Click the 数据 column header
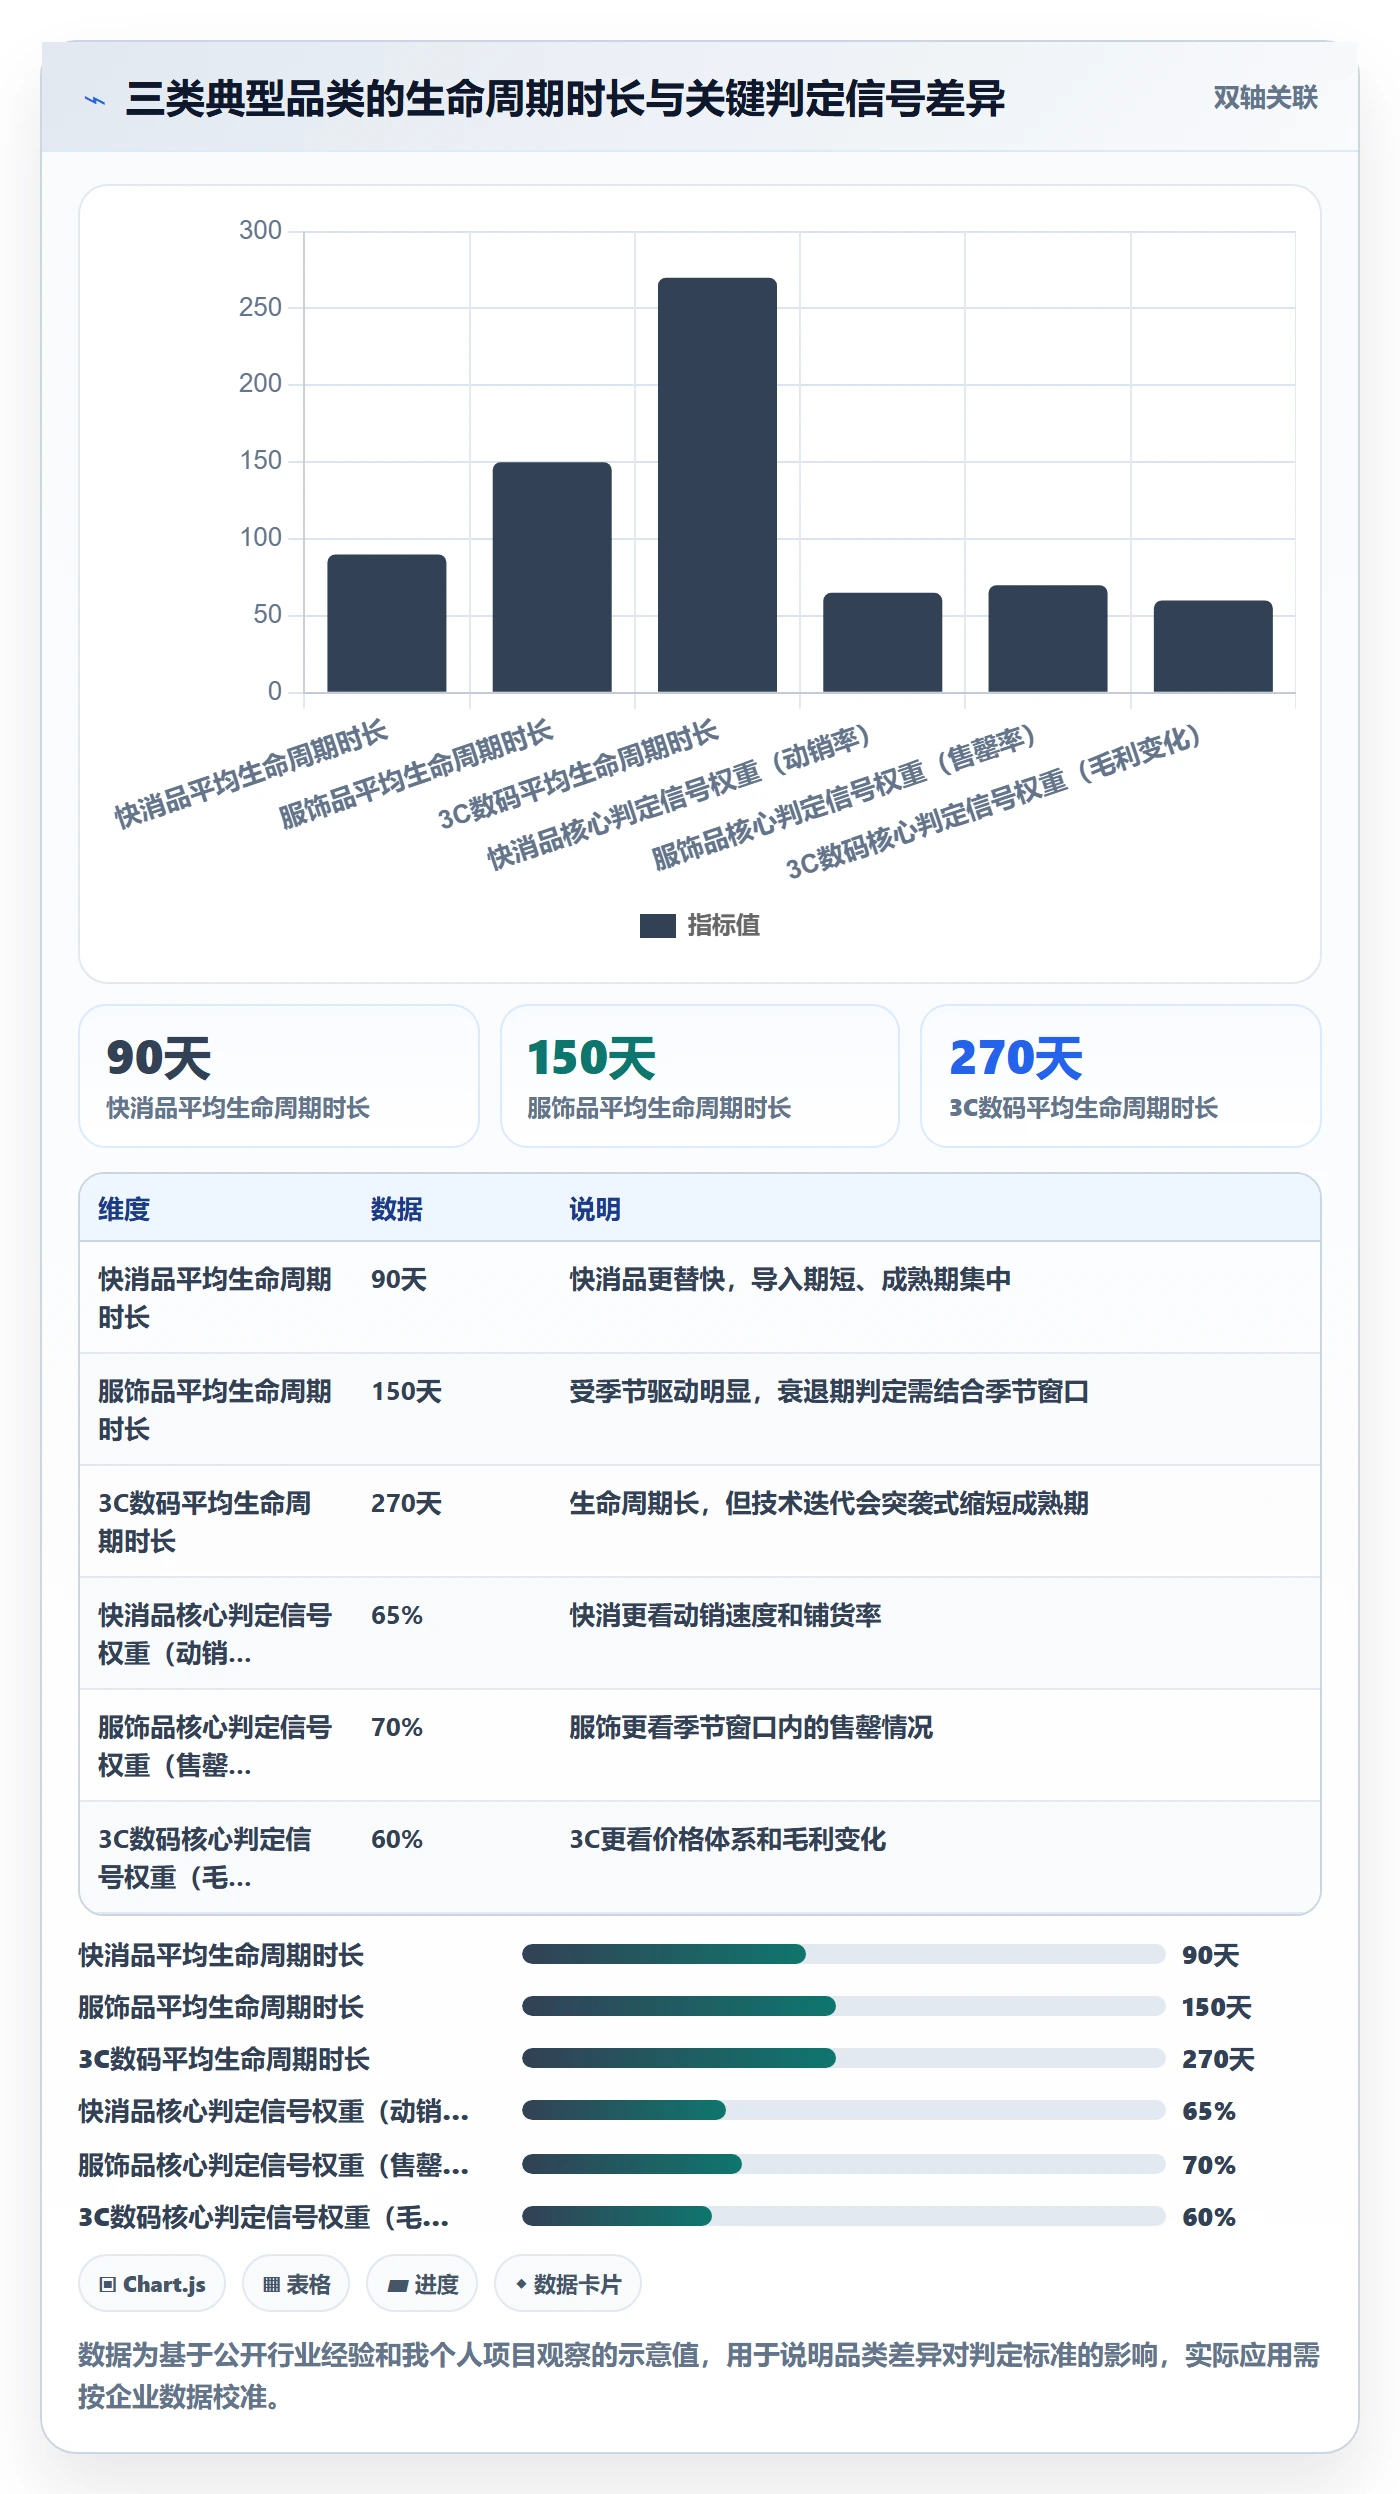This screenshot has width=1400, height=2494. point(397,1209)
